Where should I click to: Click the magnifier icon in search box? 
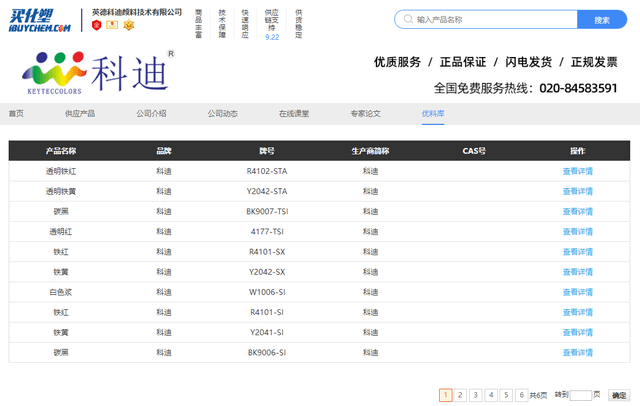406,19
